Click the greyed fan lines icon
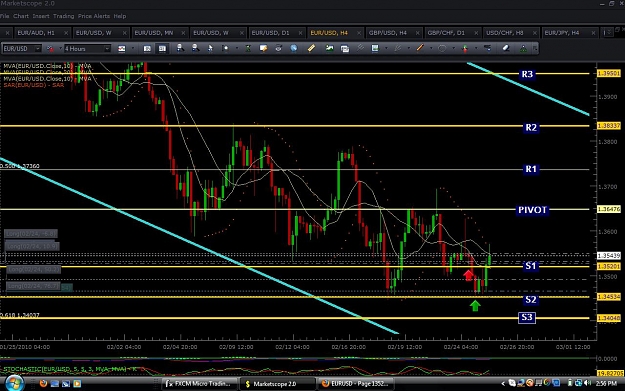The height and width of the screenshot is (391, 625). tap(397, 49)
